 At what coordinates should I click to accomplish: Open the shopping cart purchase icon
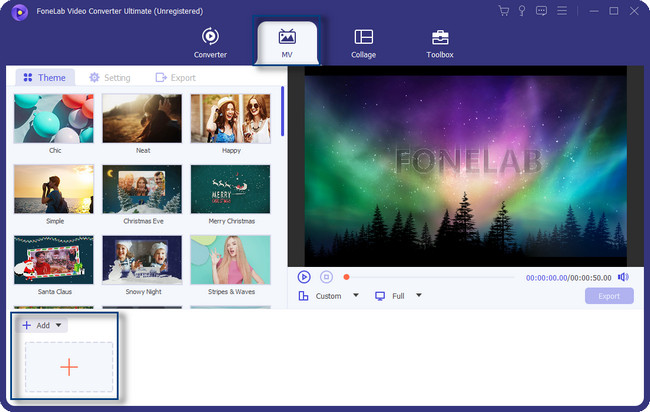pos(503,11)
